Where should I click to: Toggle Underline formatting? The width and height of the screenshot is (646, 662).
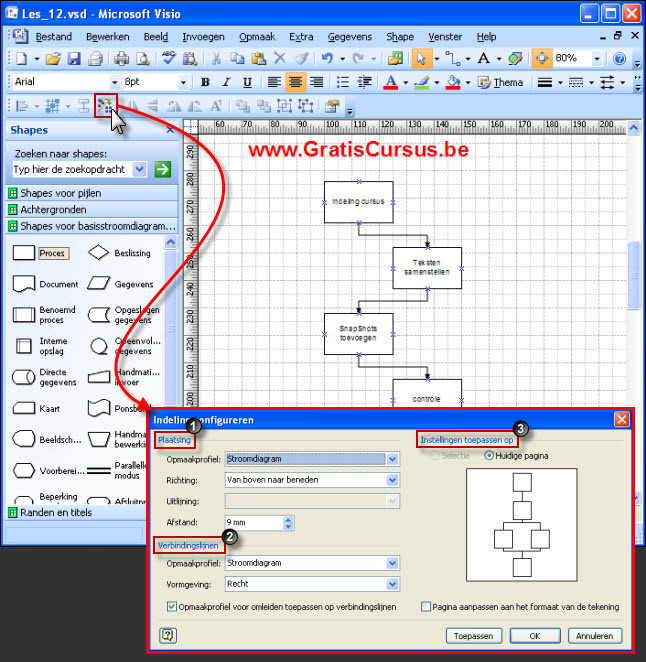pyautogui.click(x=248, y=82)
